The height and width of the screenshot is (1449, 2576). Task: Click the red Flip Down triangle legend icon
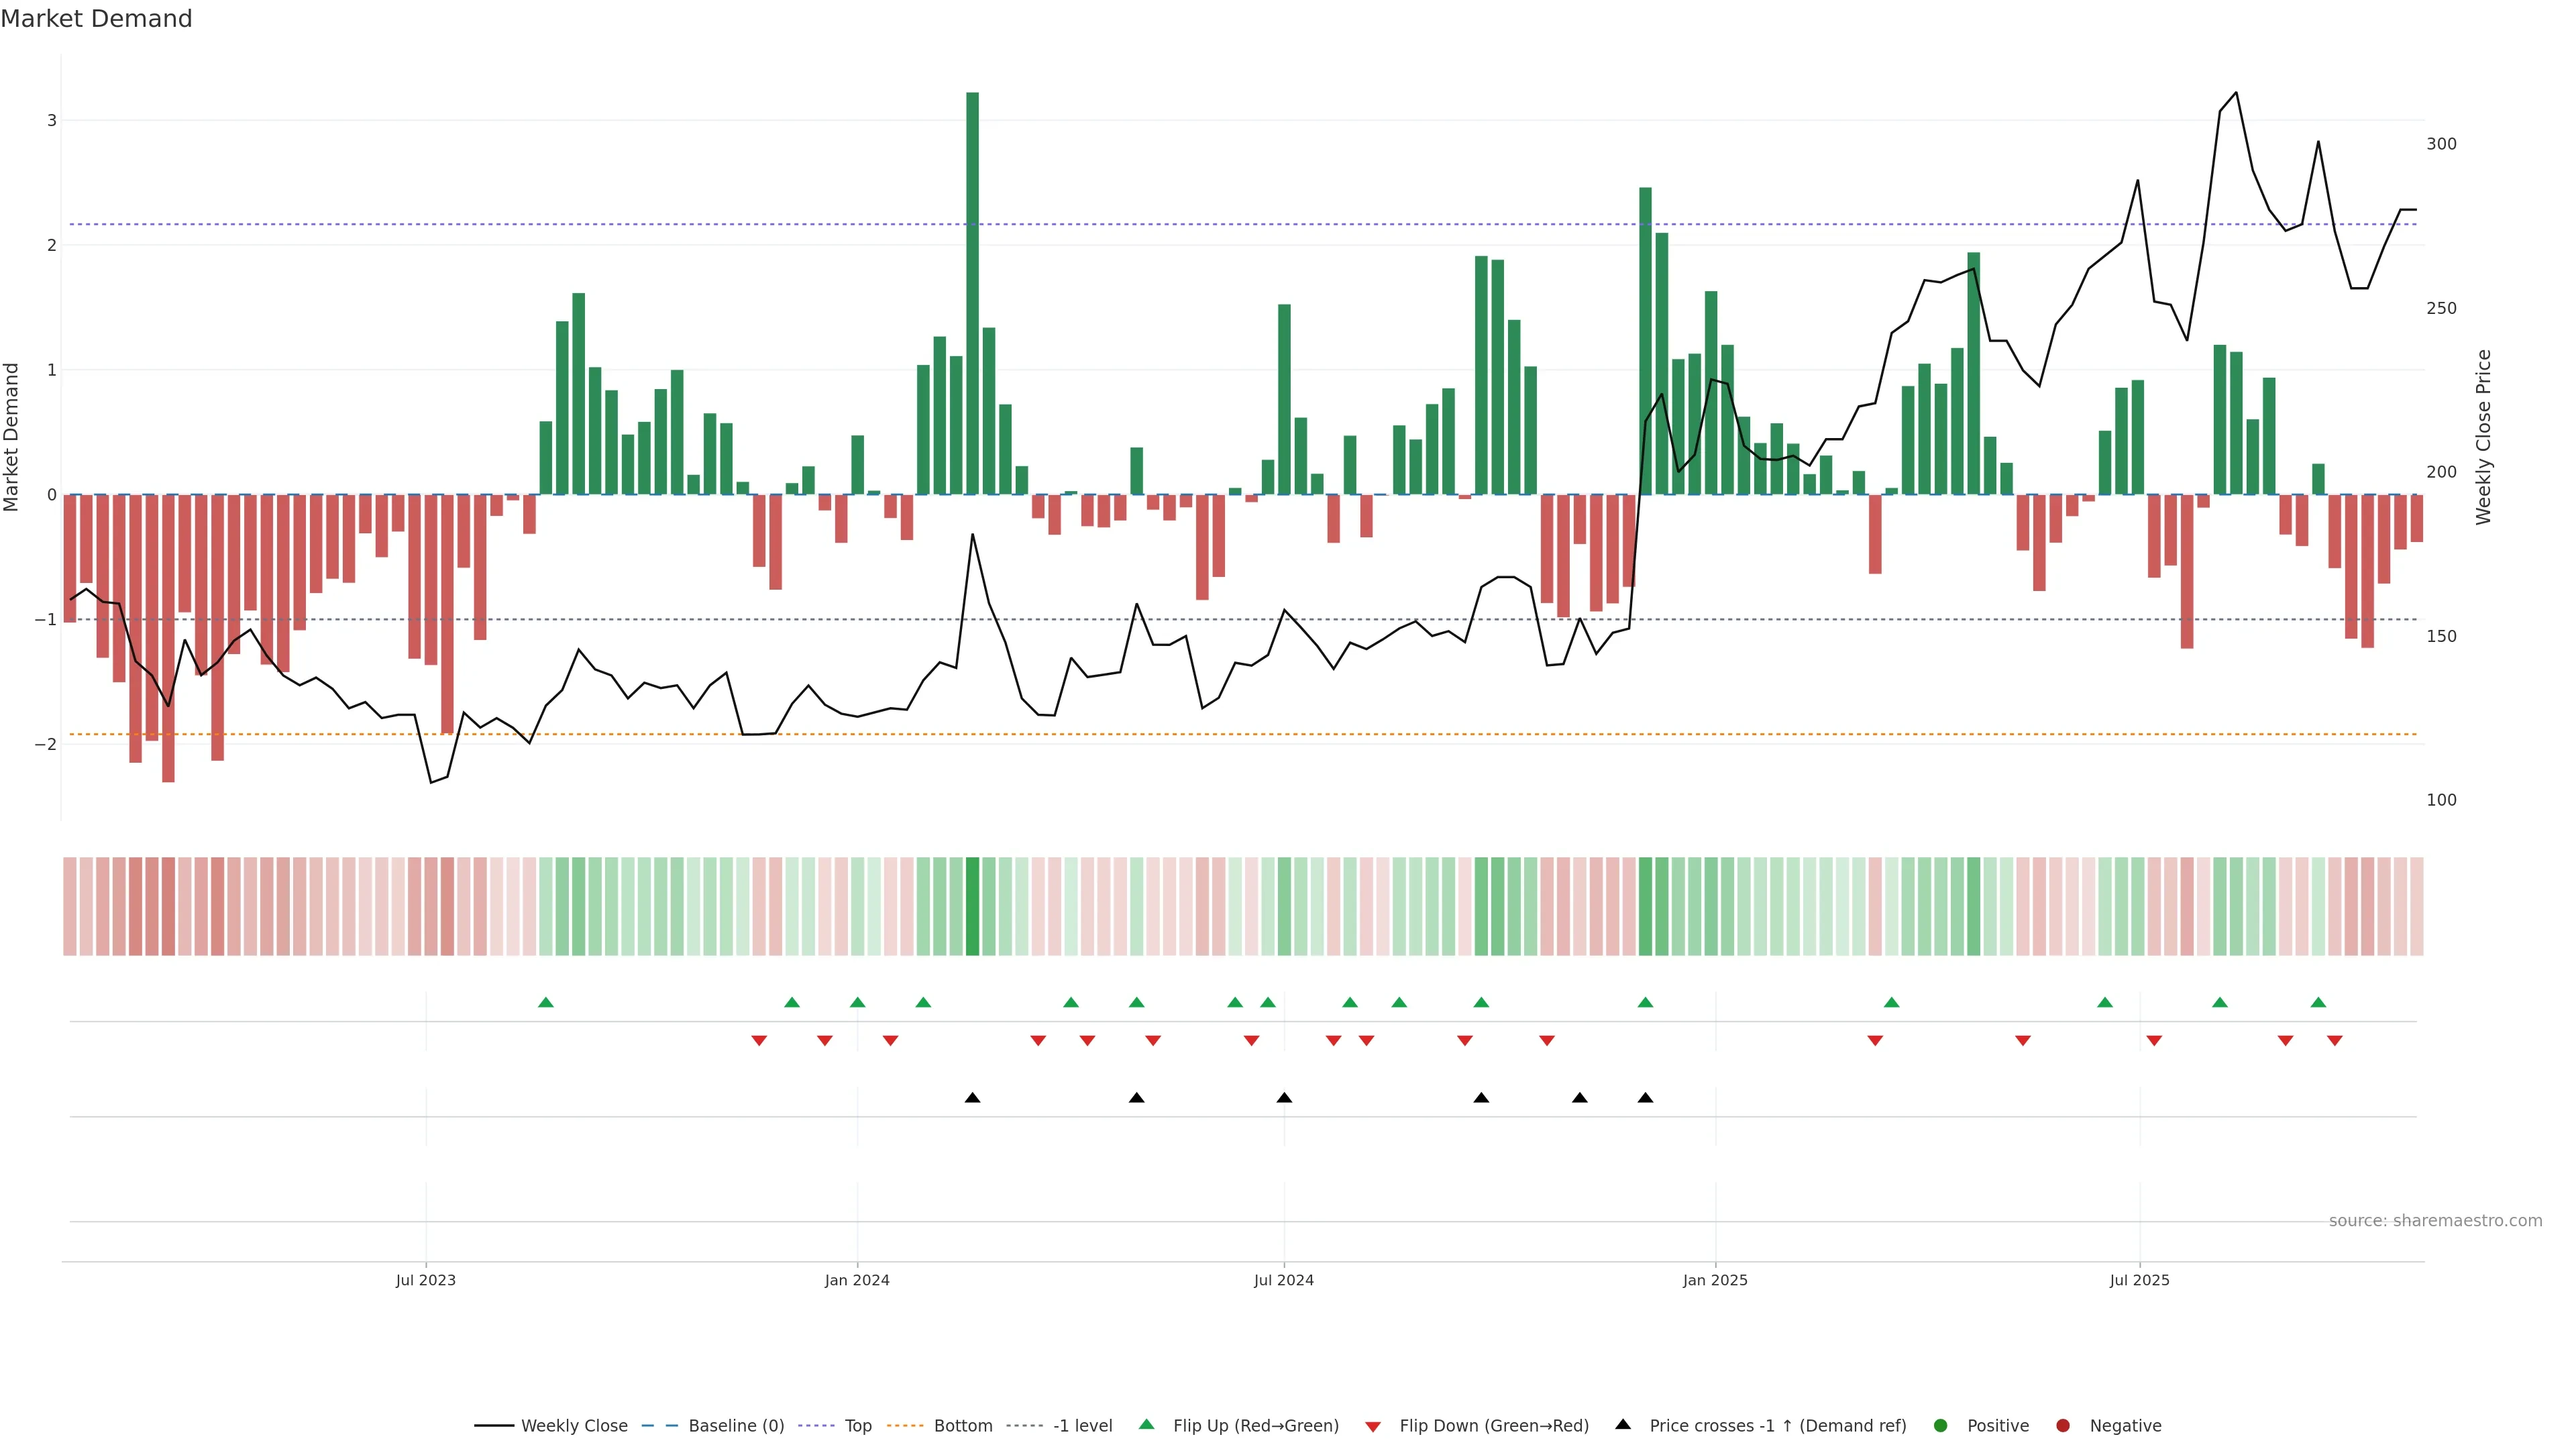1373,1426
